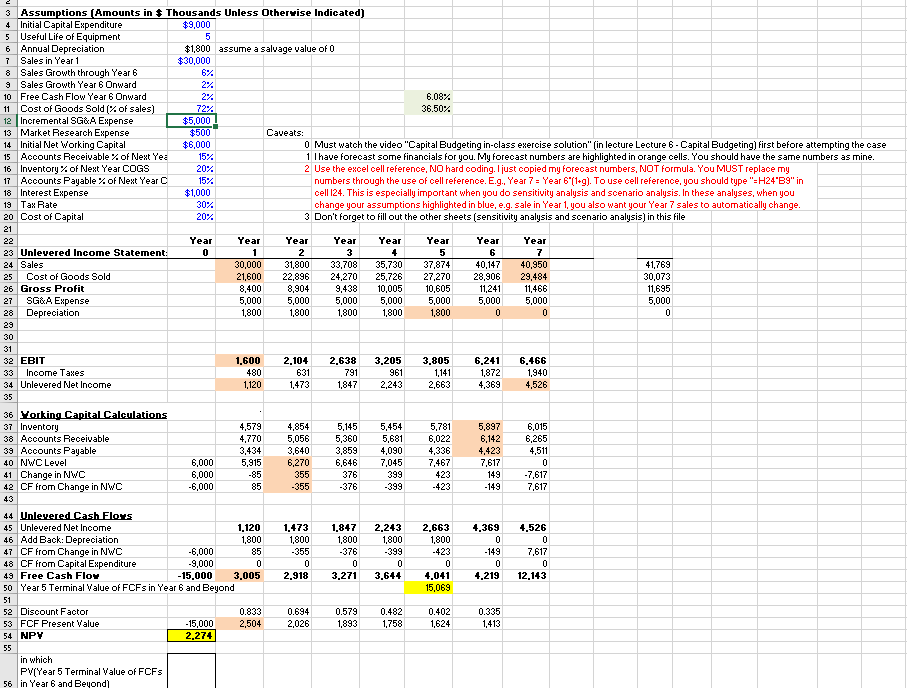Screen dimensions: 907x688
Task: Select Year 1 Discount Factor 0.833
Action: pos(239,612)
